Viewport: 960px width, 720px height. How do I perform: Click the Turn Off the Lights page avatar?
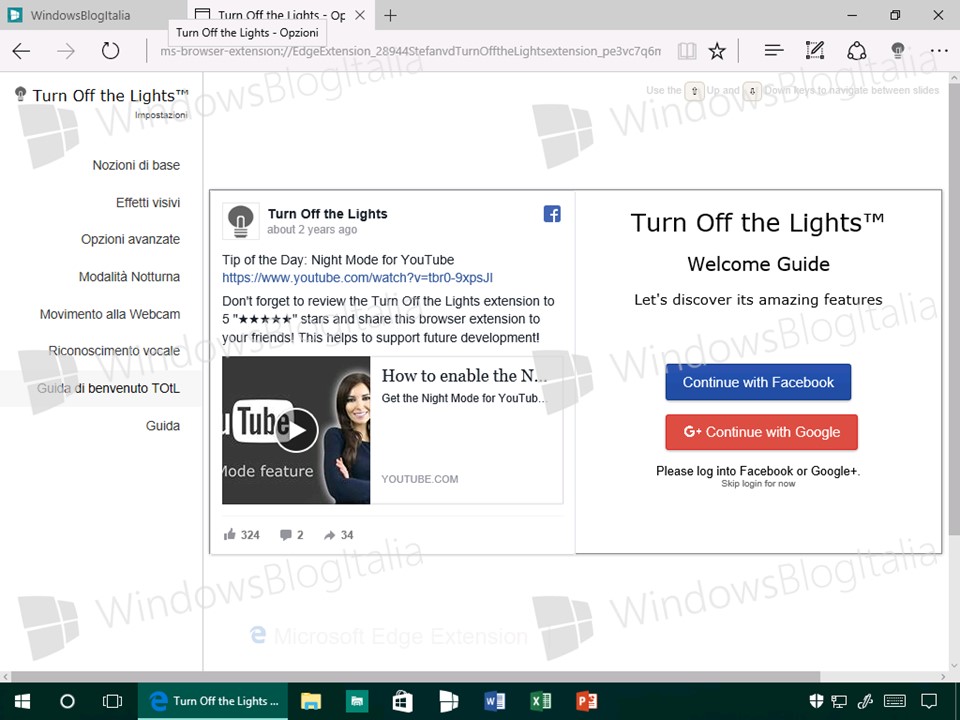coord(240,221)
